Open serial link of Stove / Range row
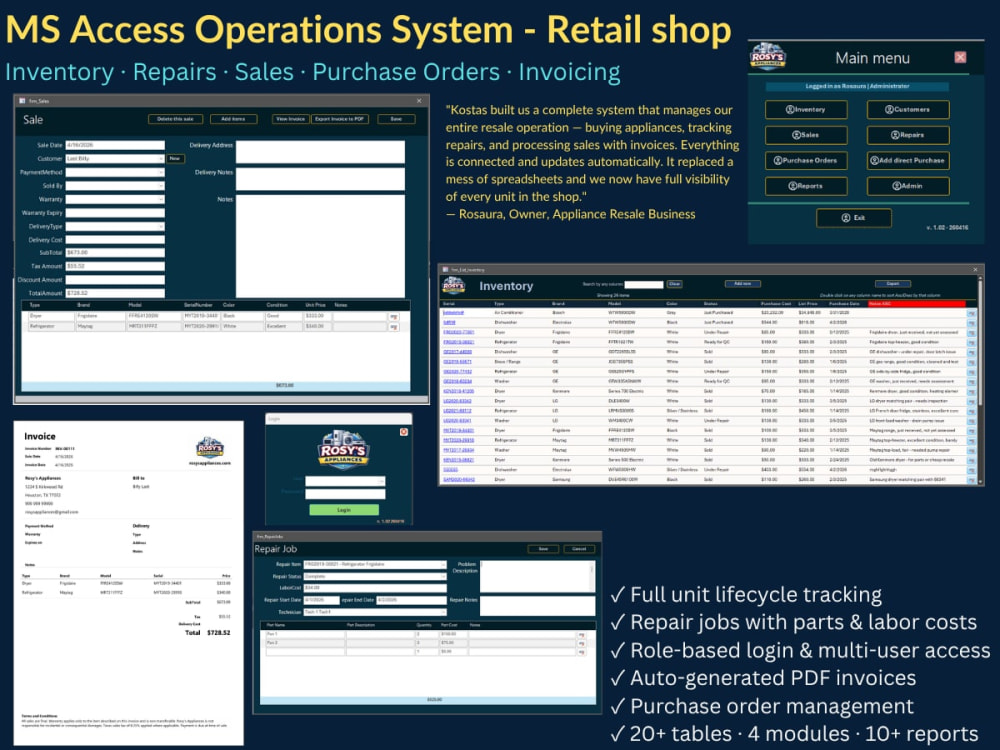This screenshot has height=750, width=1000. 458,362
